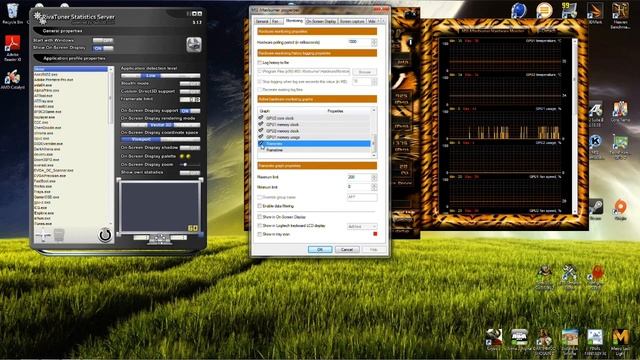
Task: Click Detach in hardware monitor window
Action: 547,30
